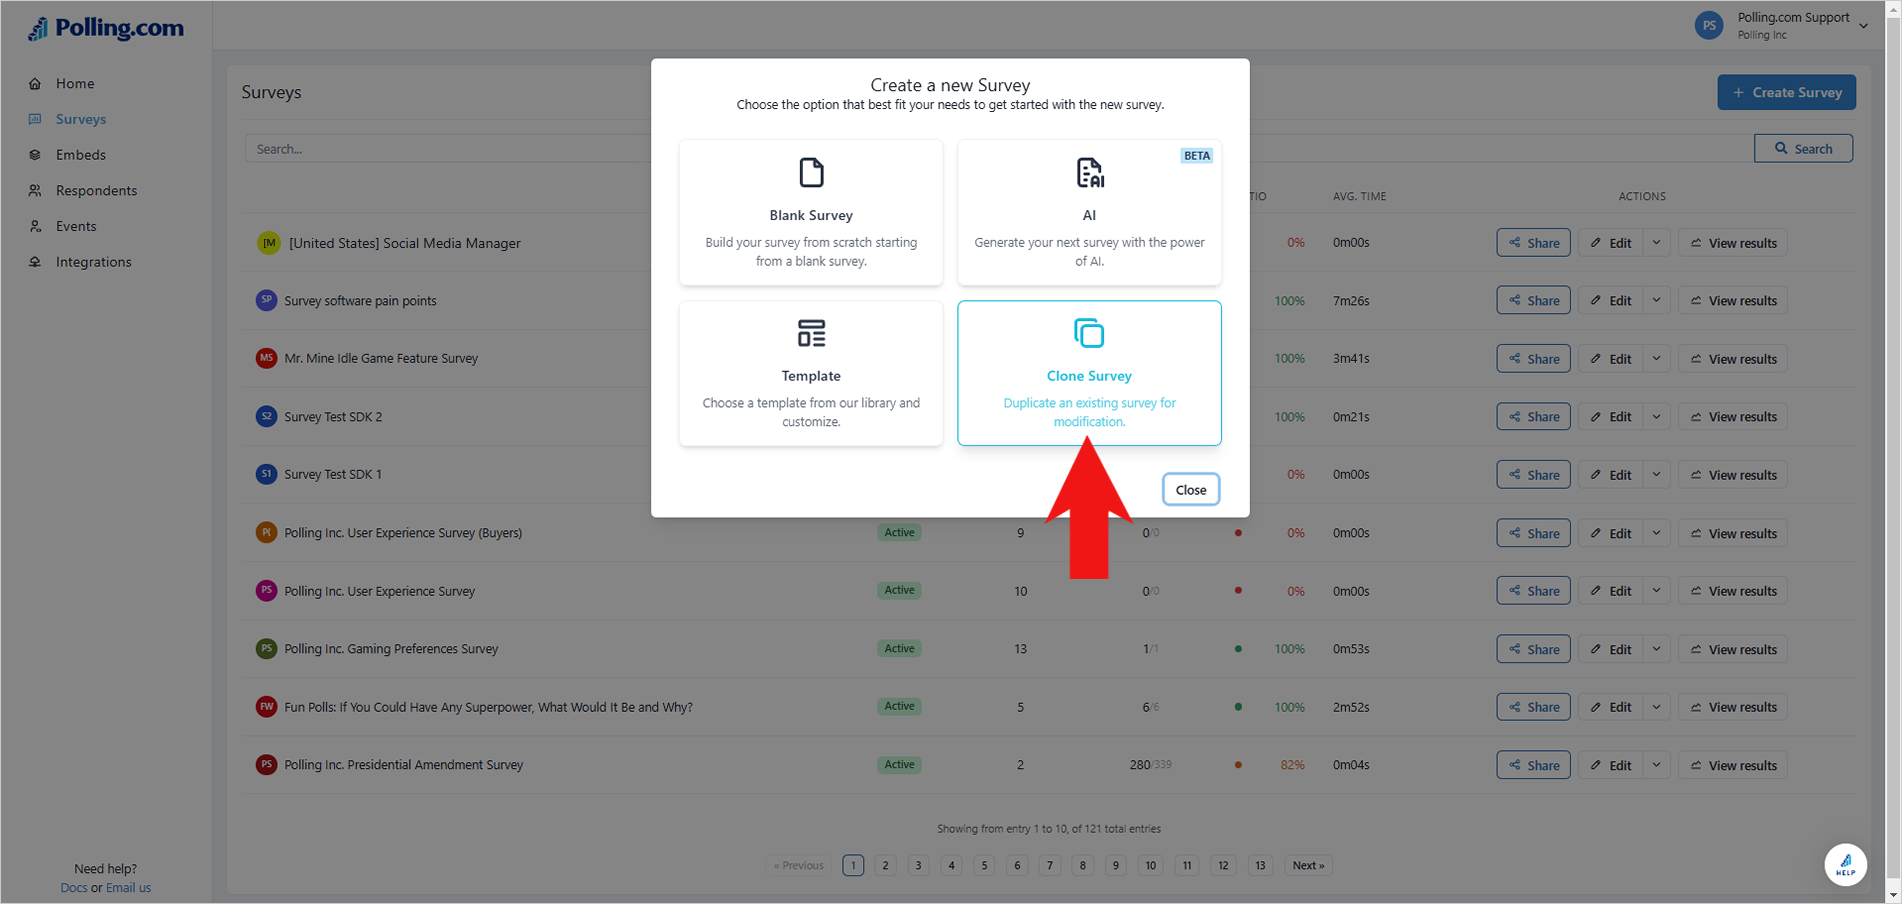Open Integrations section
This screenshot has width=1902, height=904.
point(93,262)
